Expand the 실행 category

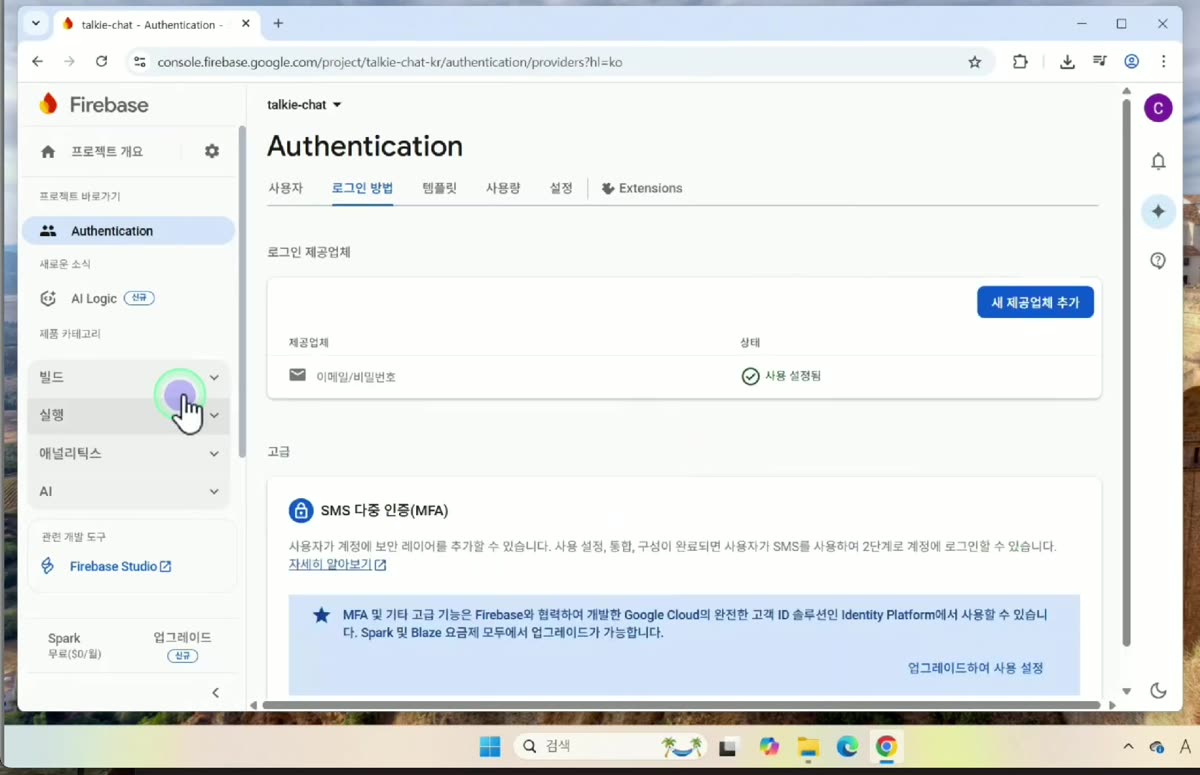(129, 415)
